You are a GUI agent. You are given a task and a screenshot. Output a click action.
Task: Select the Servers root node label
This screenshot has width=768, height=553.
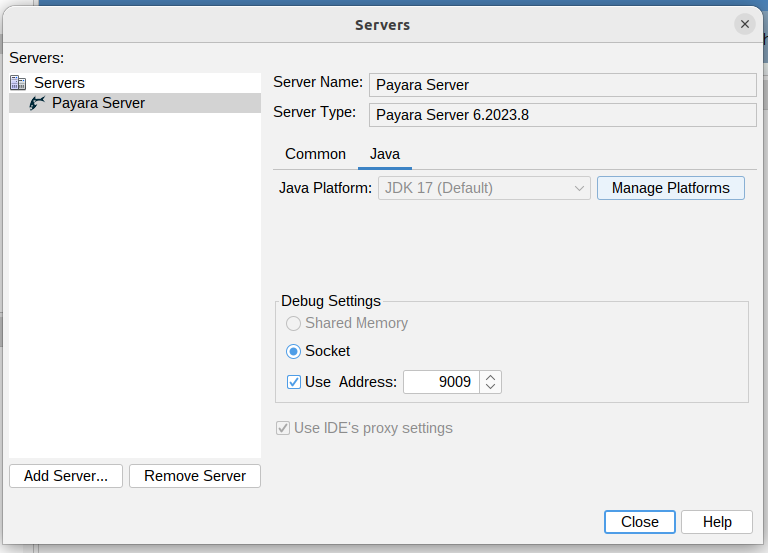[x=59, y=83]
